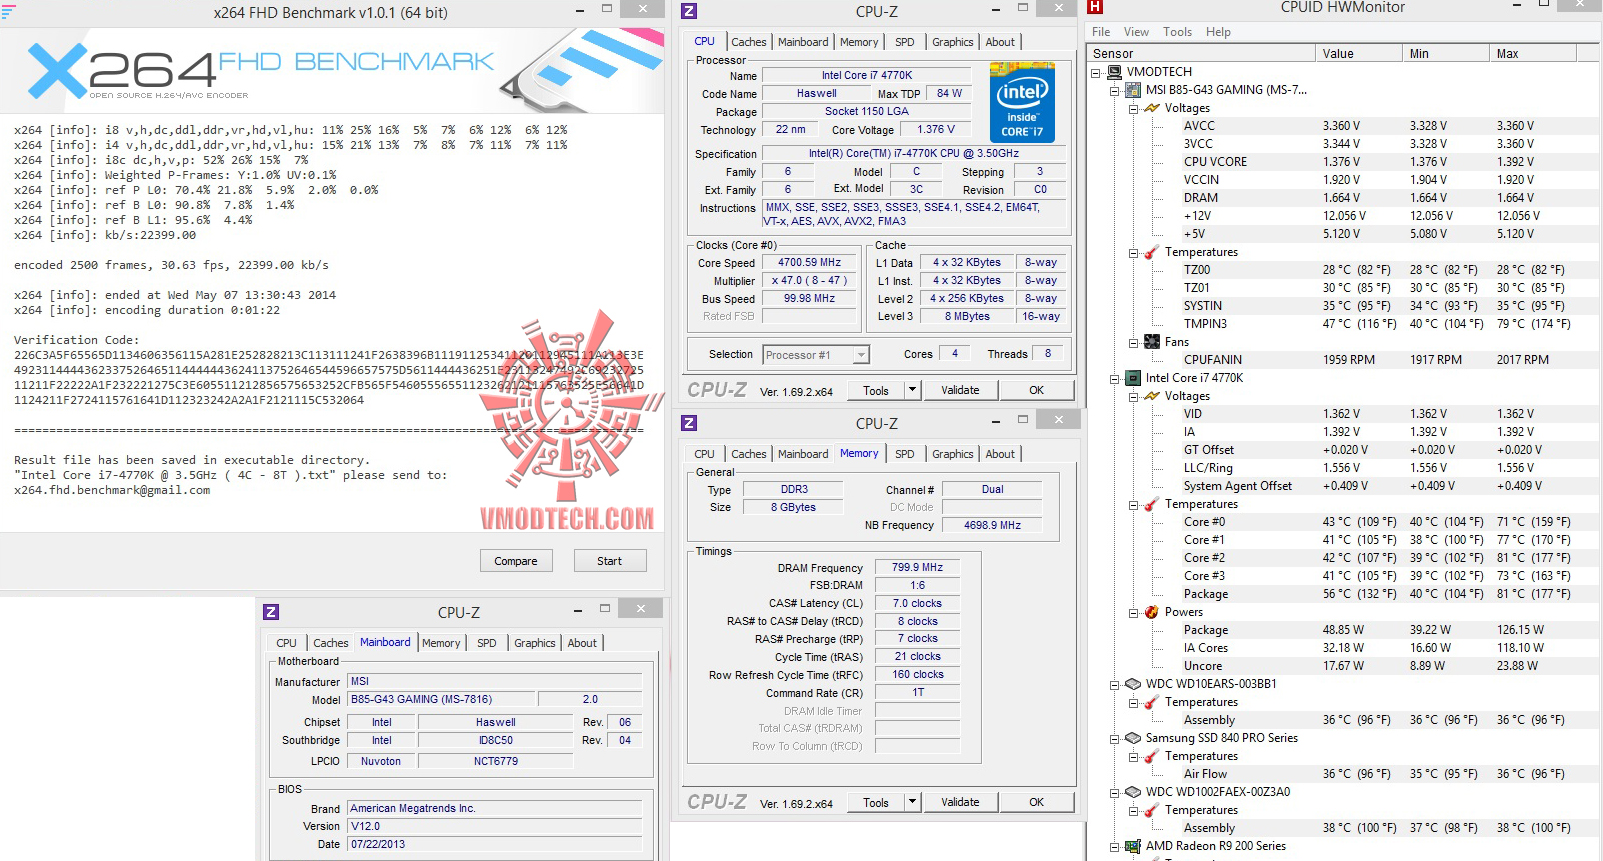The height and width of the screenshot is (861, 1603).
Task: Open the File menu in HWMonitor
Action: pos(1101,32)
